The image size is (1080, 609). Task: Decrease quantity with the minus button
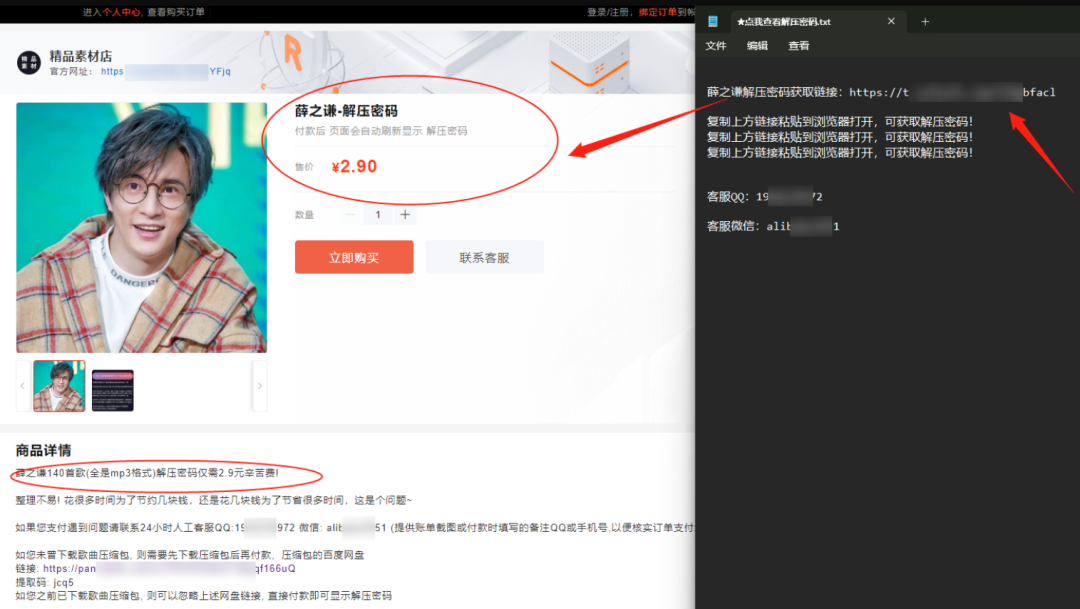coord(350,215)
